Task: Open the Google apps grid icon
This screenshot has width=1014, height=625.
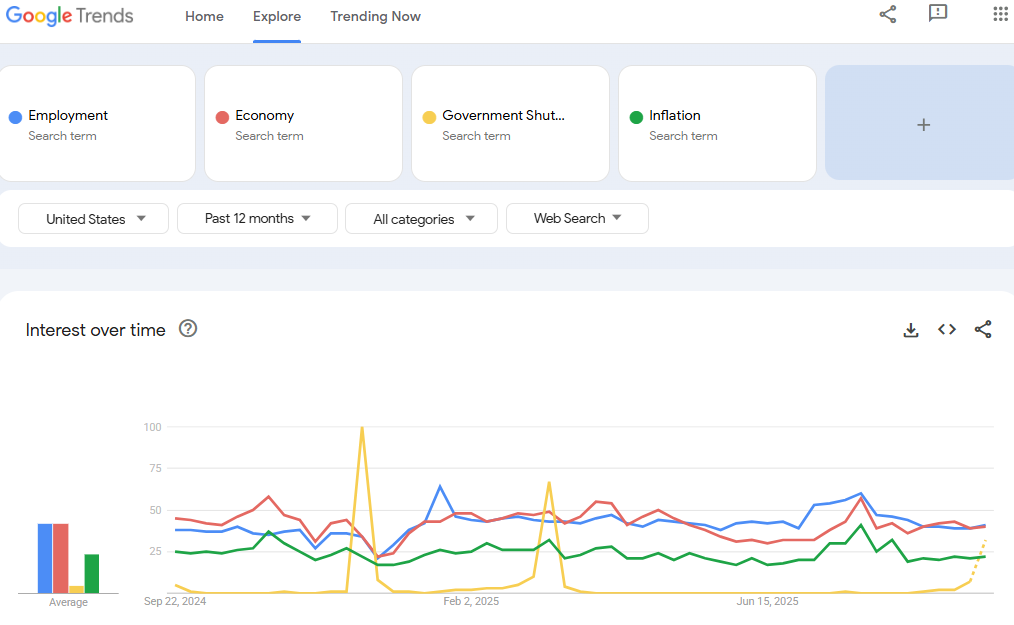Action: [x=1000, y=14]
